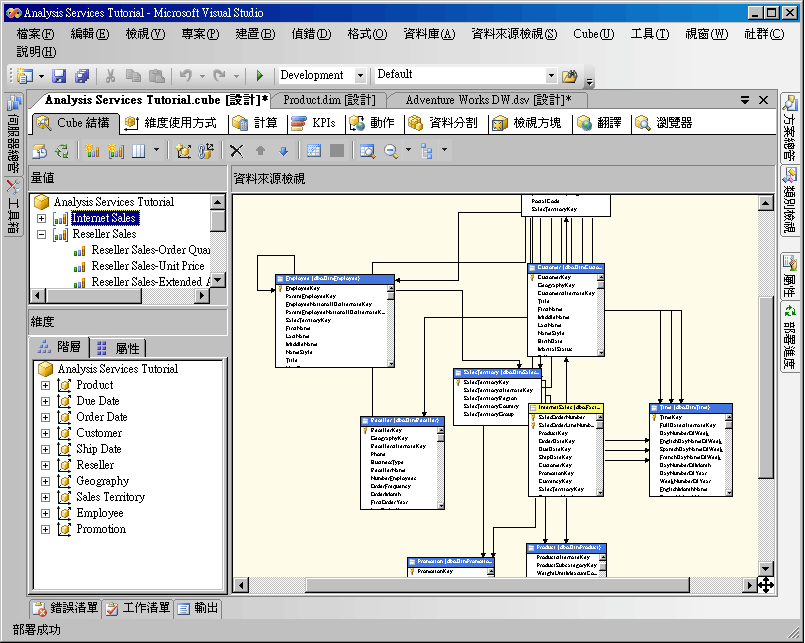The width and height of the screenshot is (805, 643).
Task: Click the New Measure icon
Action: 92,151
